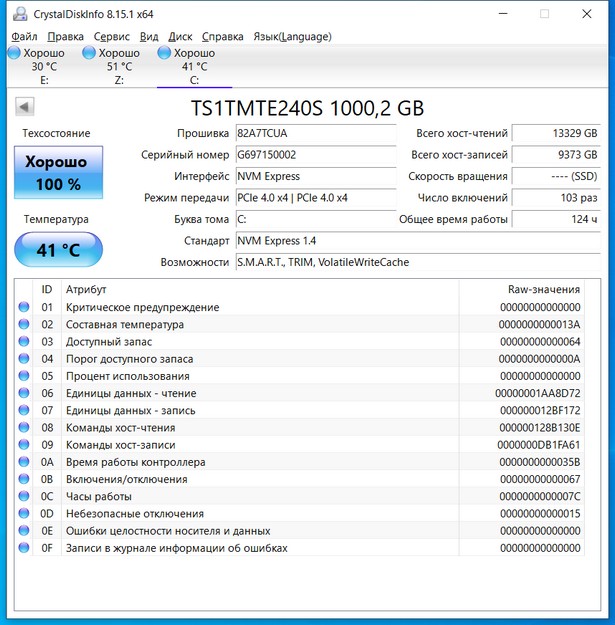
Task: Click raw value 0000000000064
Action: 540,342
